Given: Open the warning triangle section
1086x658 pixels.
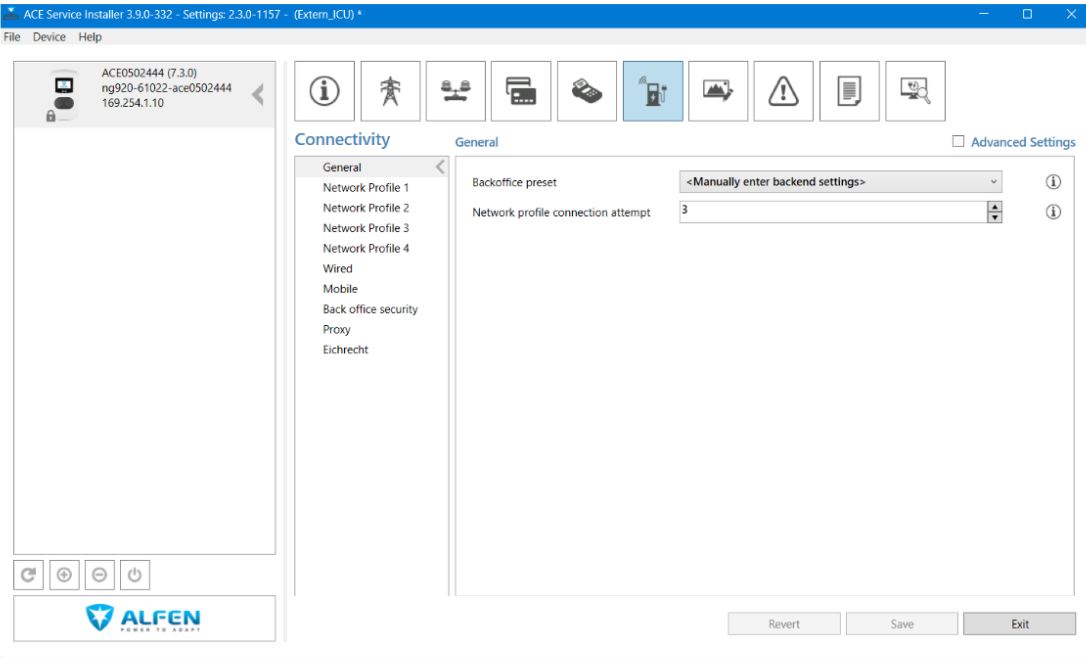Looking at the screenshot, I should click(783, 91).
